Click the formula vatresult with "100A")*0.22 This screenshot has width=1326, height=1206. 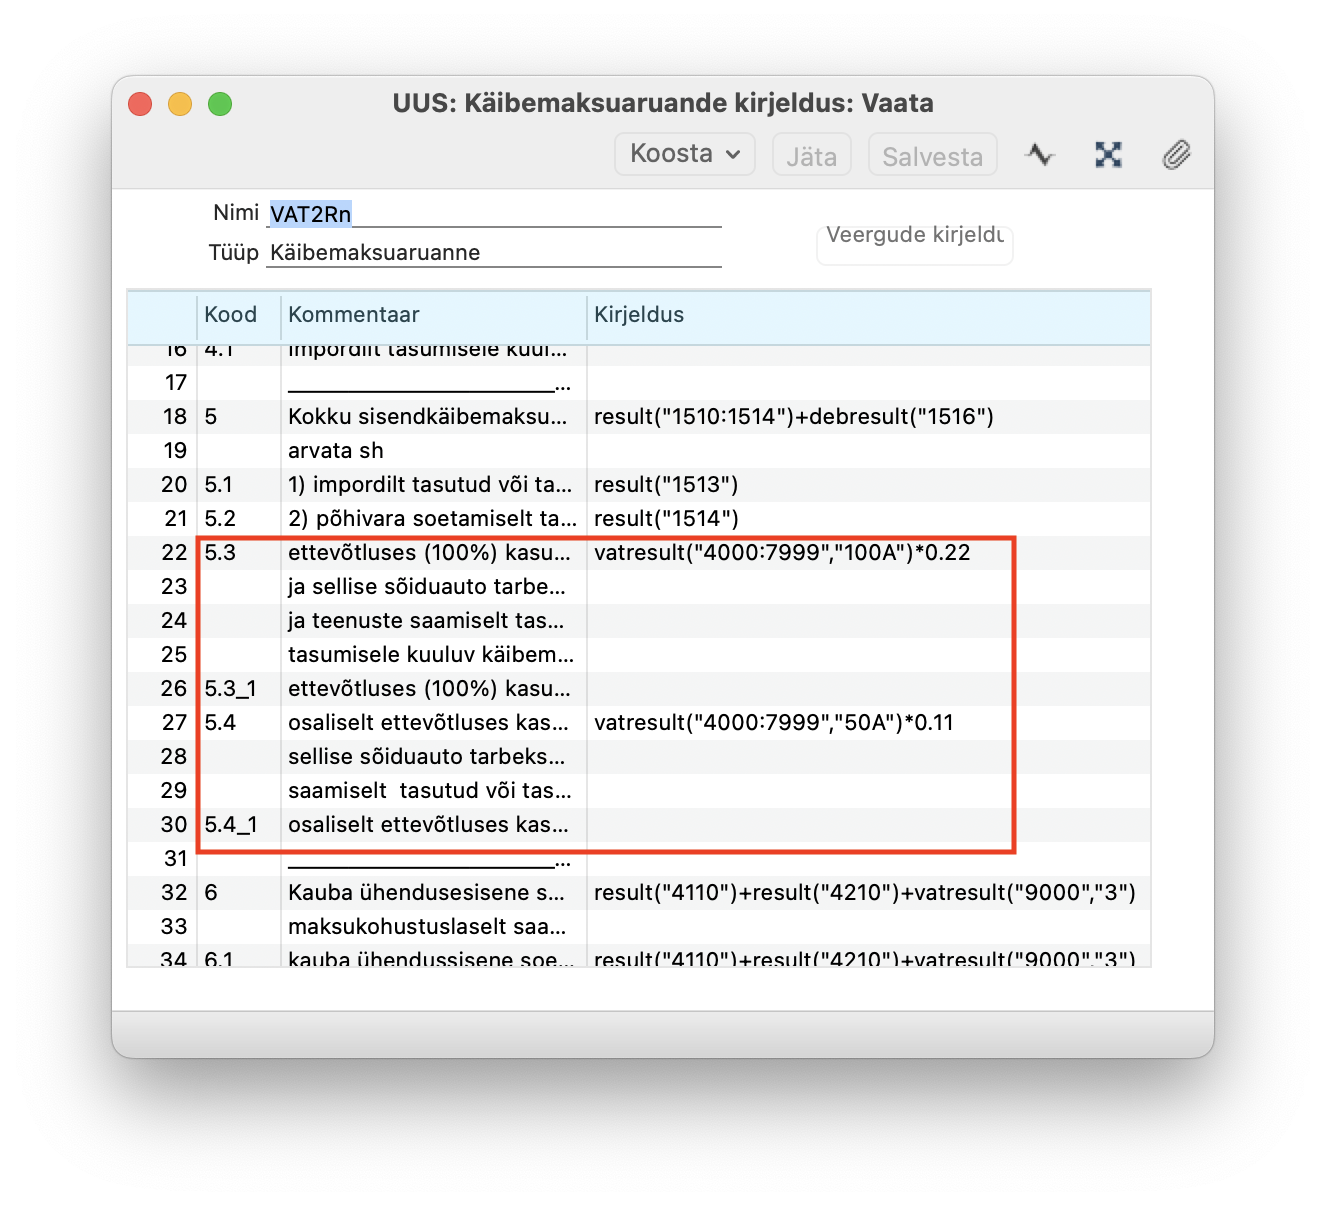click(782, 553)
